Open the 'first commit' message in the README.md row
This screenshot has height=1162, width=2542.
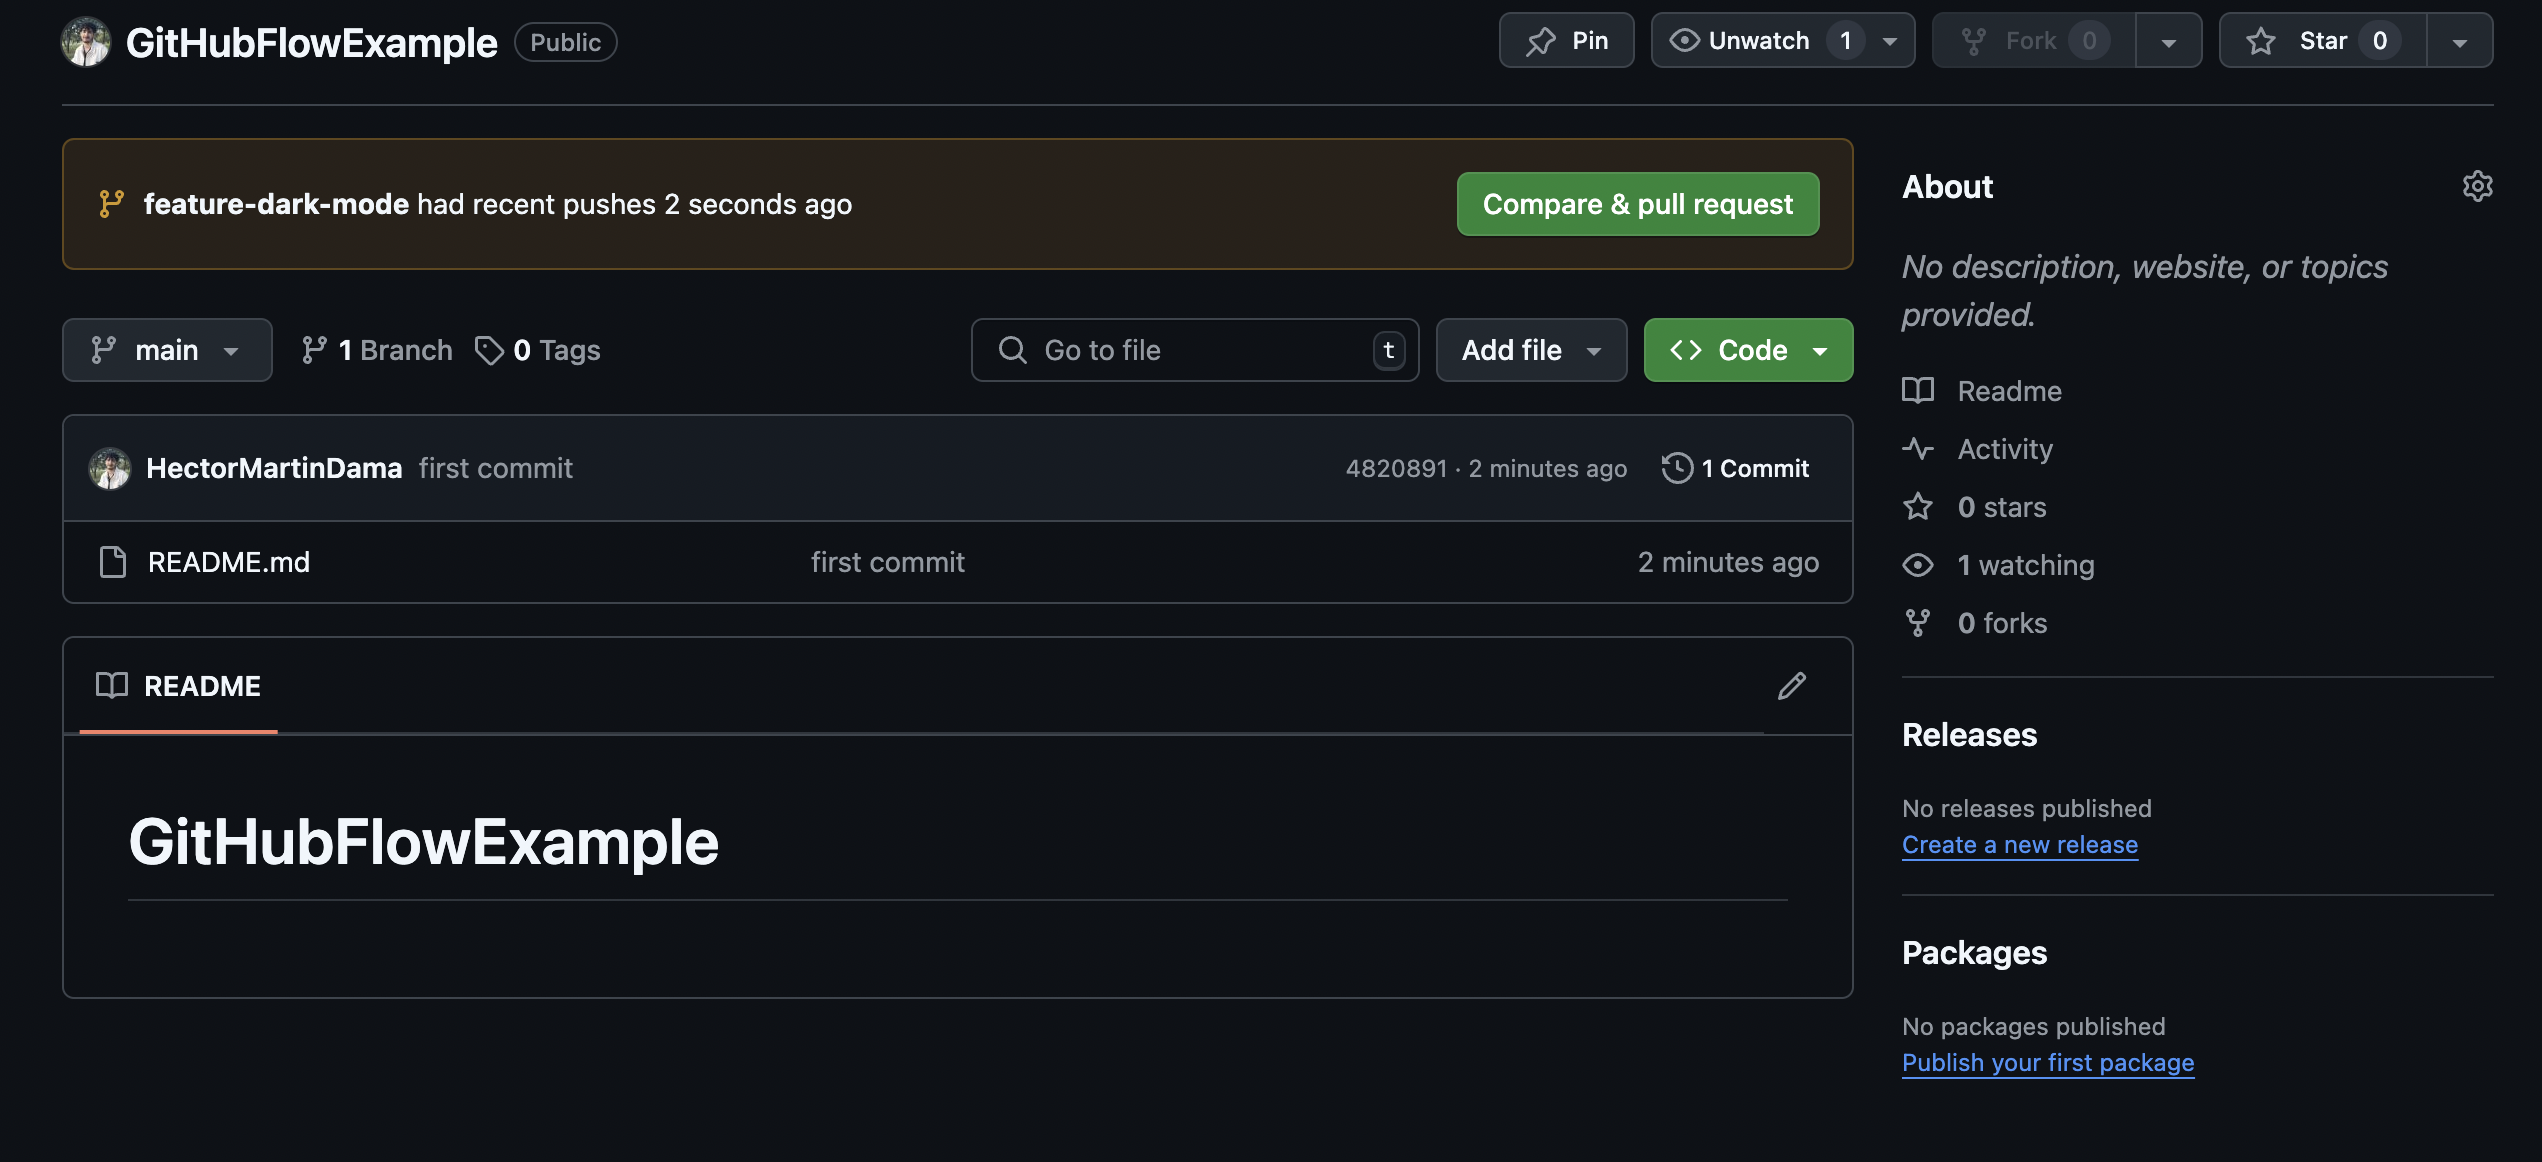(x=888, y=562)
